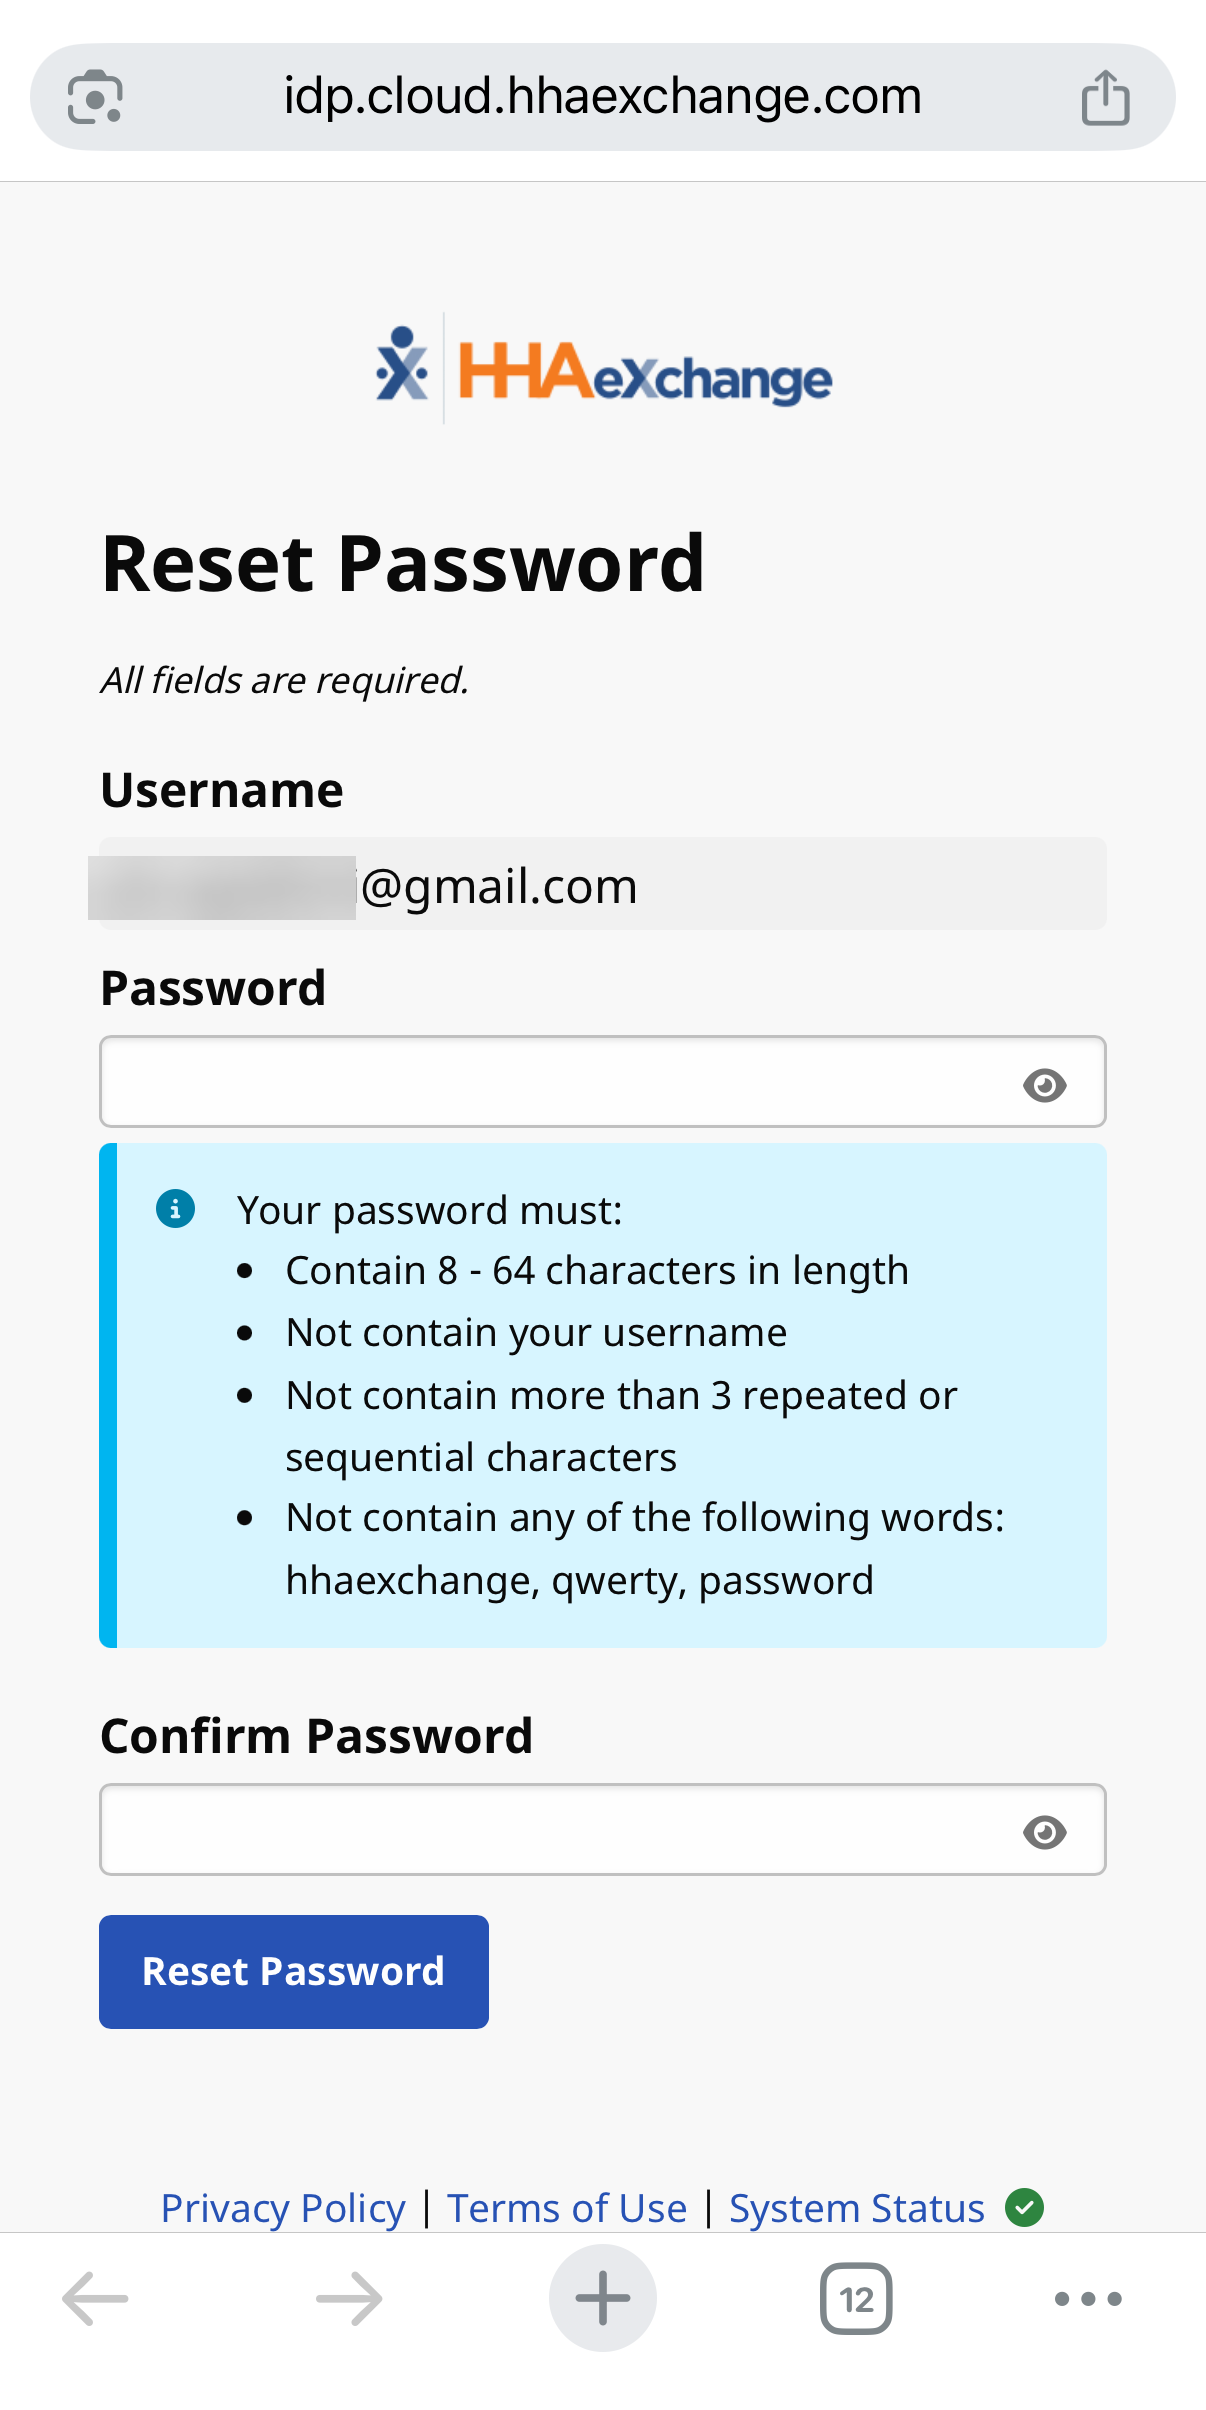Click the Reset Password button
Screen dimensions: 1206x2410
[x=294, y=1971]
